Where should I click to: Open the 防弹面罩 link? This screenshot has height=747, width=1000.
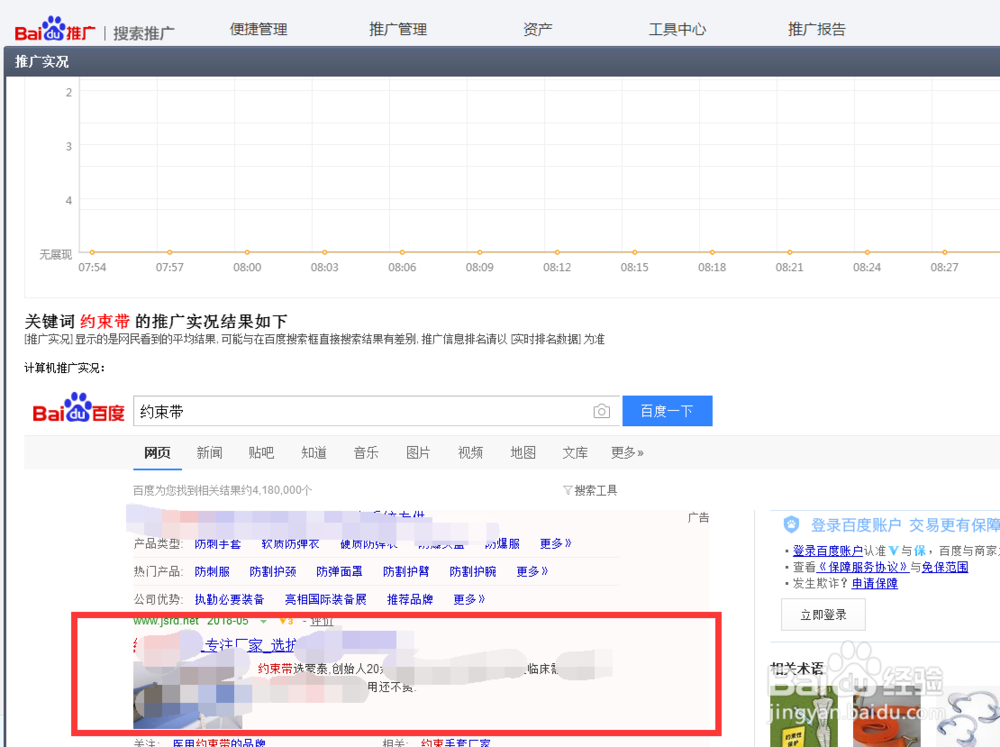[x=339, y=572]
